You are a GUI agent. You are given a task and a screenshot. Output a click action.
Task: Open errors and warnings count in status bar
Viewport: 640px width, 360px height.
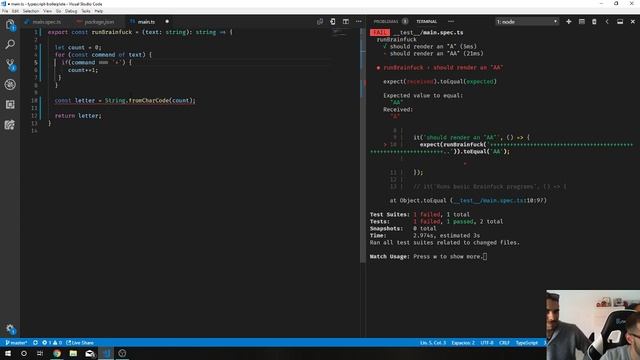[52, 343]
